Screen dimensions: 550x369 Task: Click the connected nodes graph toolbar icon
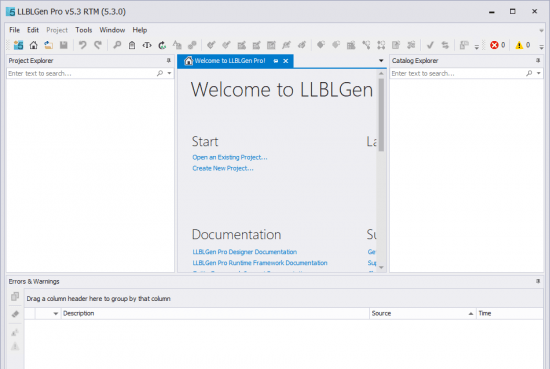pyautogui.click(x=366, y=45)
